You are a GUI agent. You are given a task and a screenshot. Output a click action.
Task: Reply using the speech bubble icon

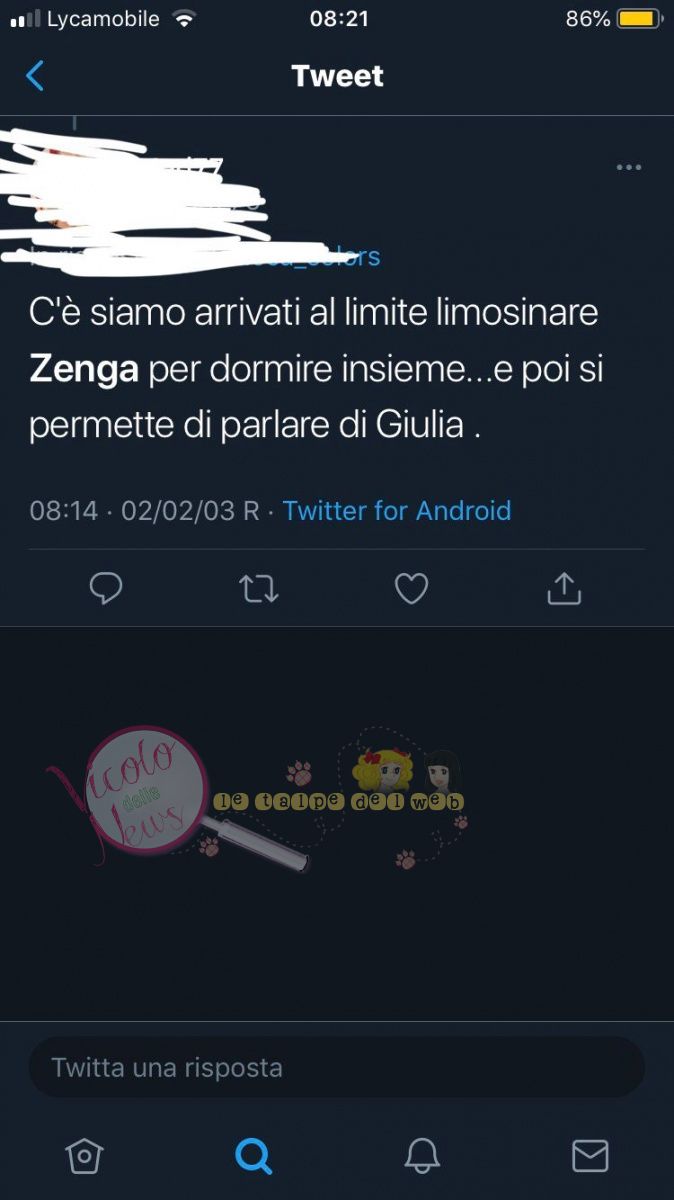106,589
